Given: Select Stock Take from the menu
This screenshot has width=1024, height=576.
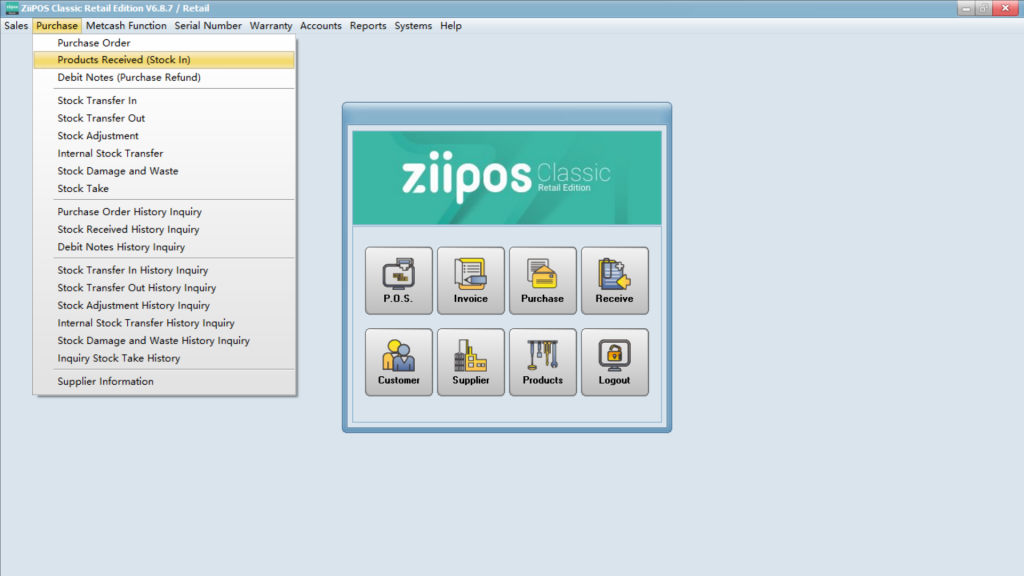Looking at the screenshot, I should click(83, 189).
